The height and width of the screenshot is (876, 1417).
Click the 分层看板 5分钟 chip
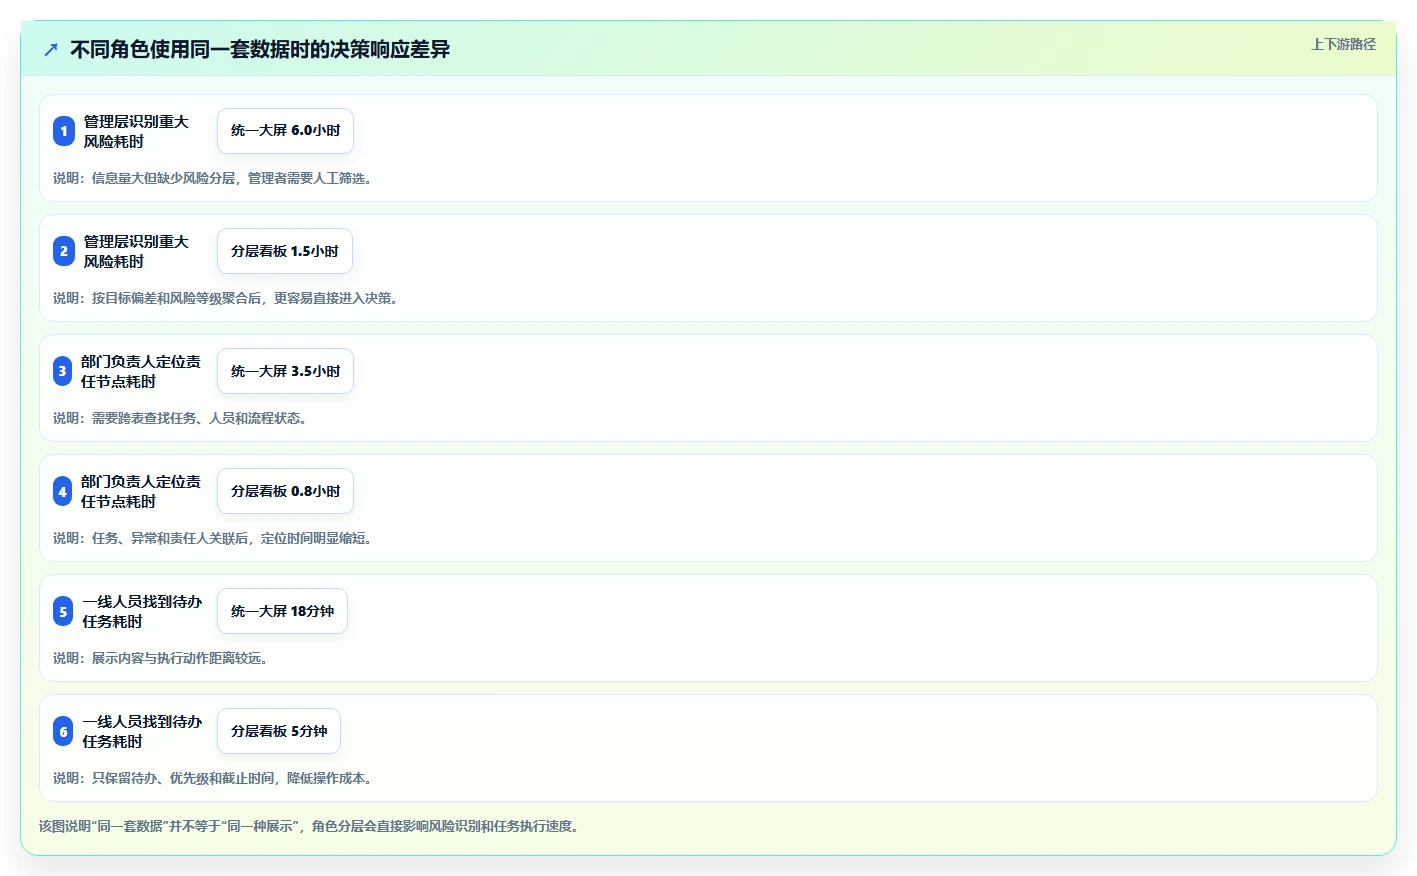tap(279, 731)
